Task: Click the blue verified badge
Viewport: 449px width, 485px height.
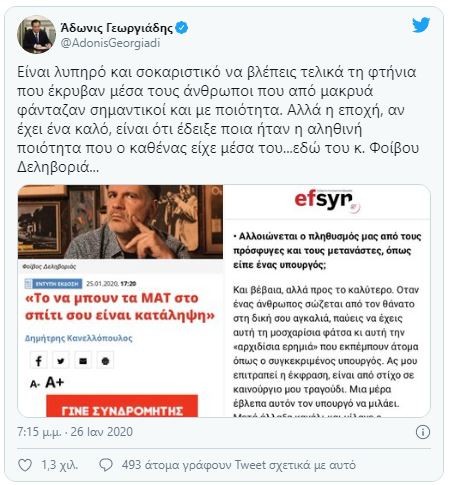Action: click(x=182, y=28)
